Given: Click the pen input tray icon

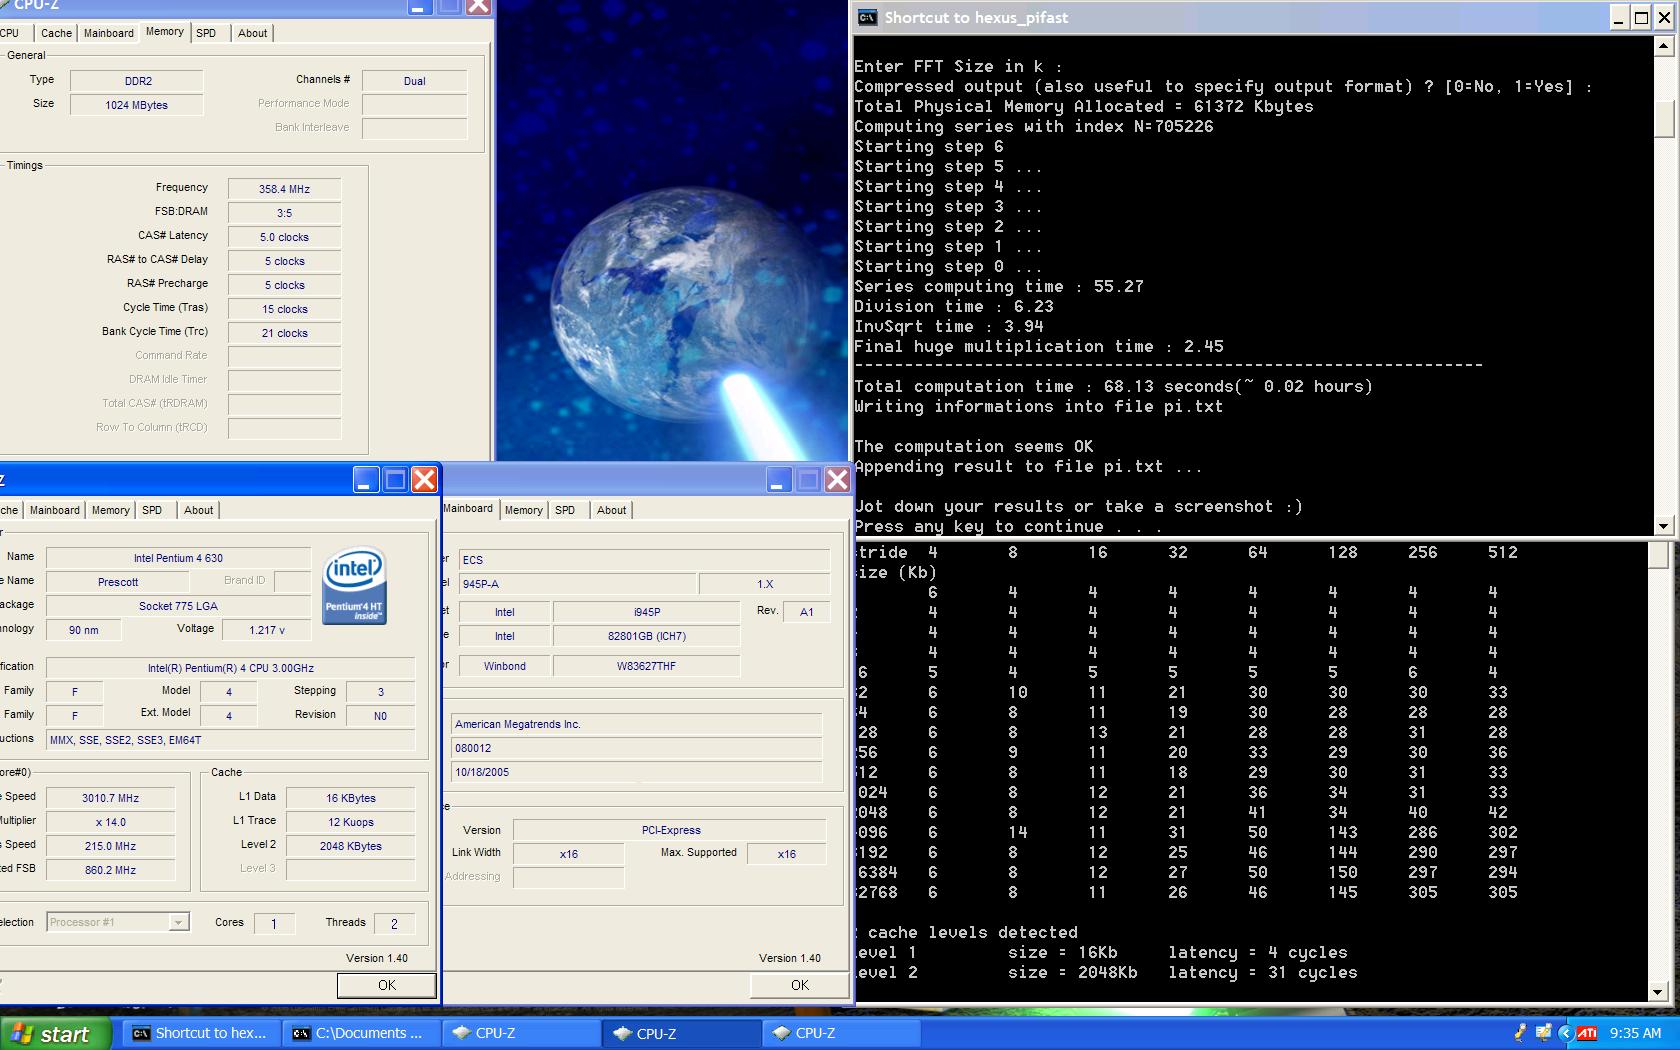Looking at the screenshot, I should tap(1522, 1033).
